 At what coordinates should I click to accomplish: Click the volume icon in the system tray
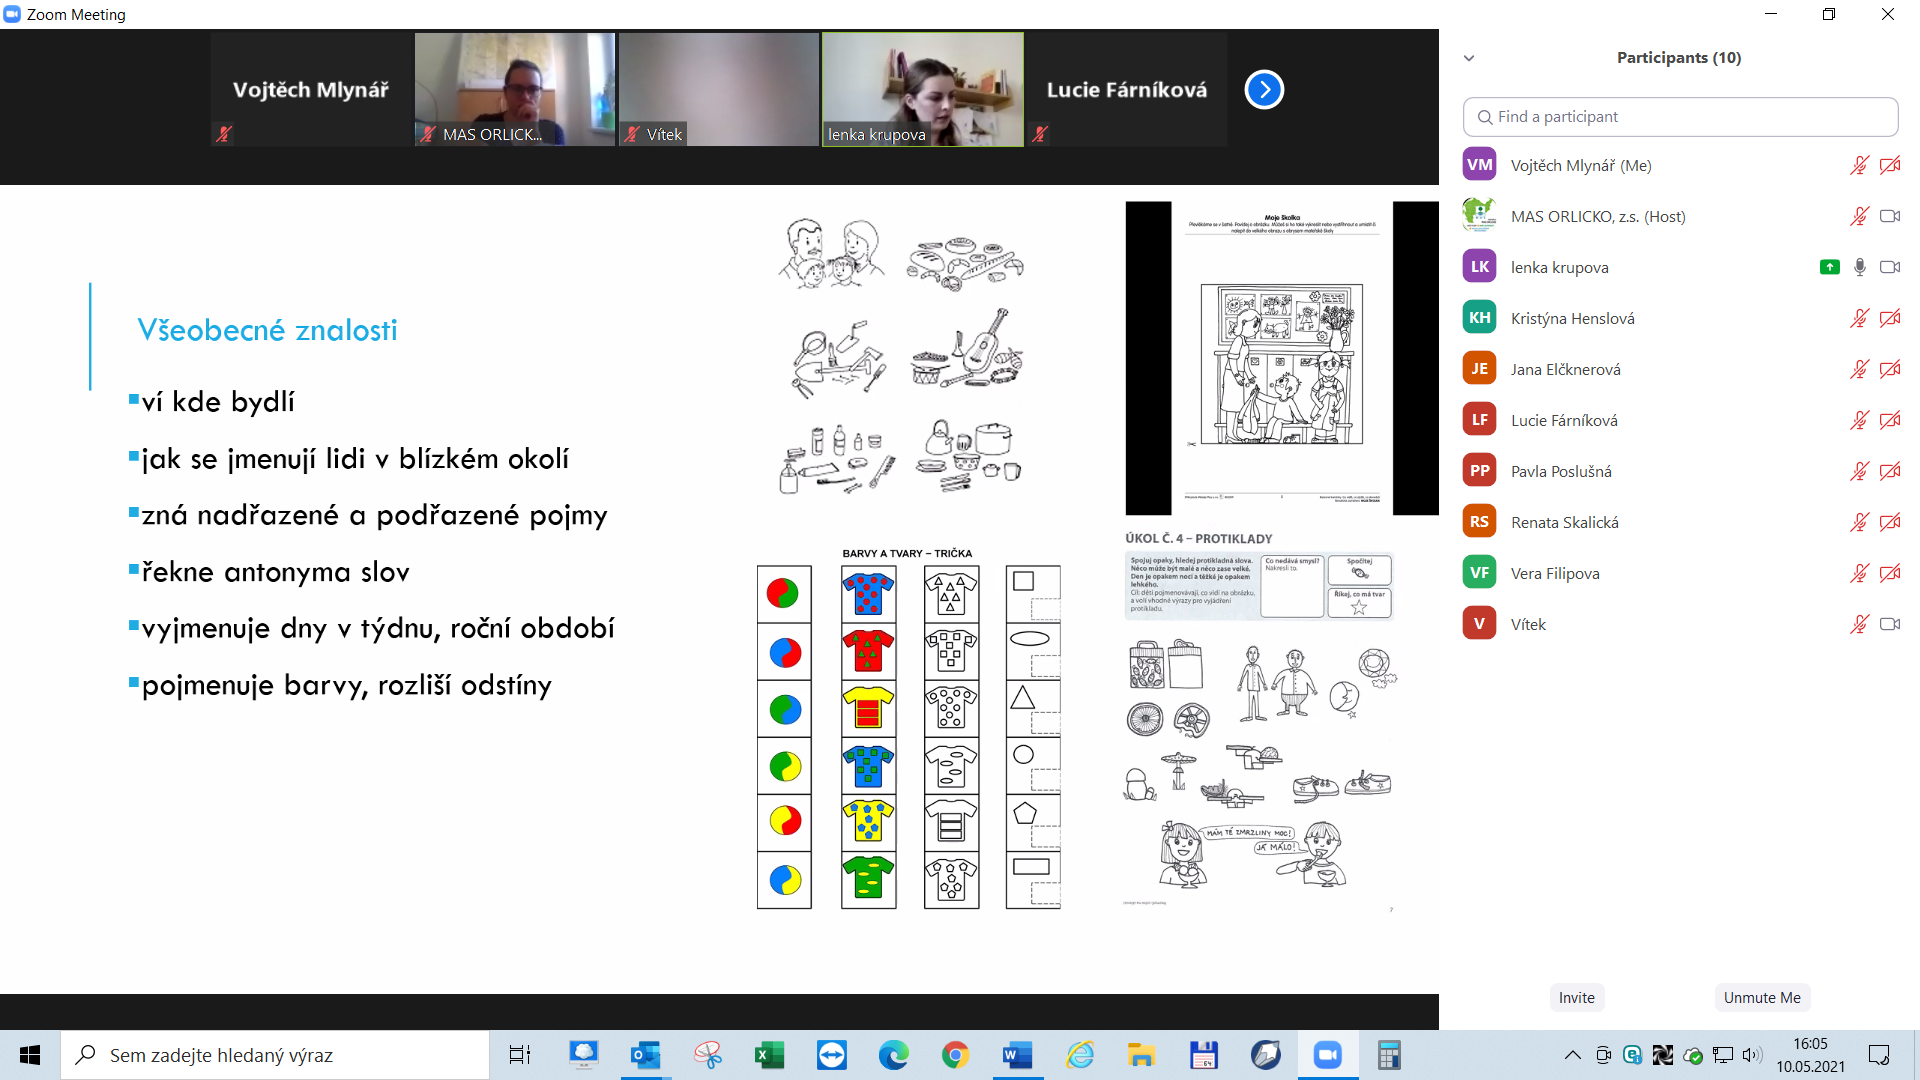pos(1751,1055)
